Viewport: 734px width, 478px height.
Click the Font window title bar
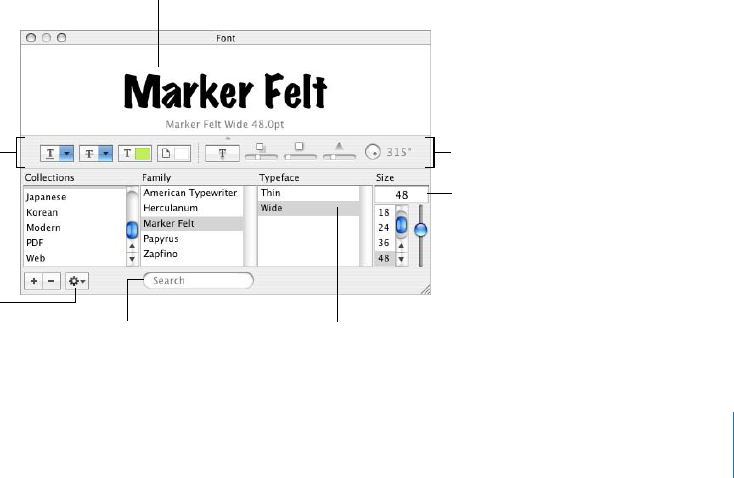(226, 38)
